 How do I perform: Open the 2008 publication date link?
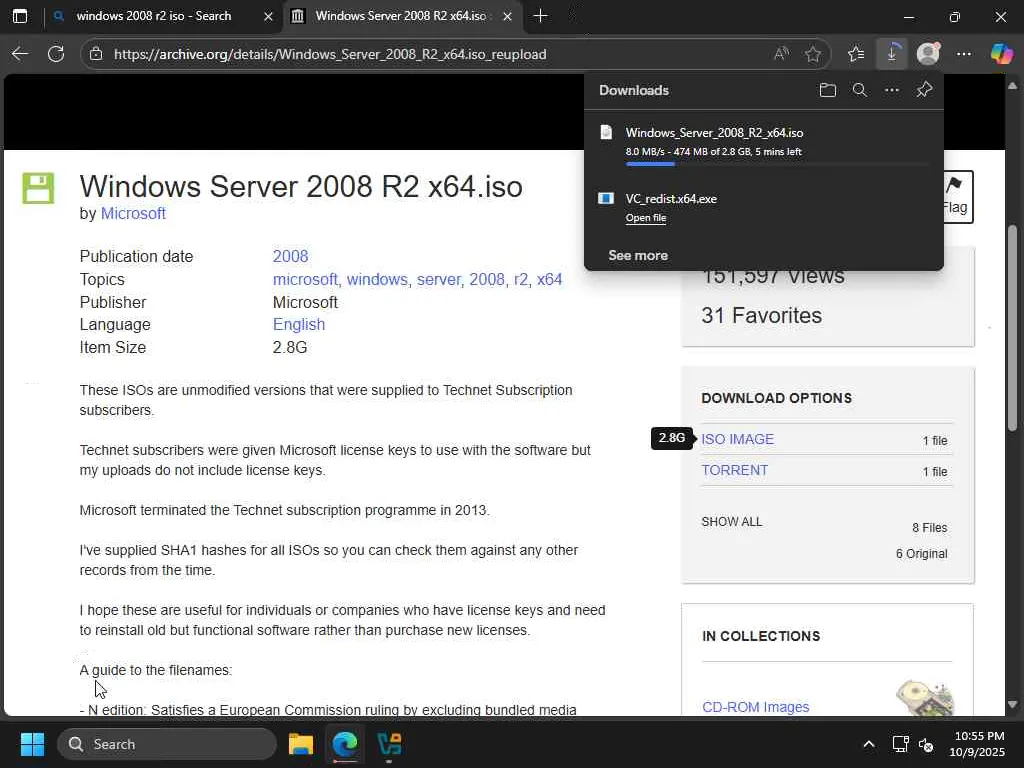tap(291, 256)
